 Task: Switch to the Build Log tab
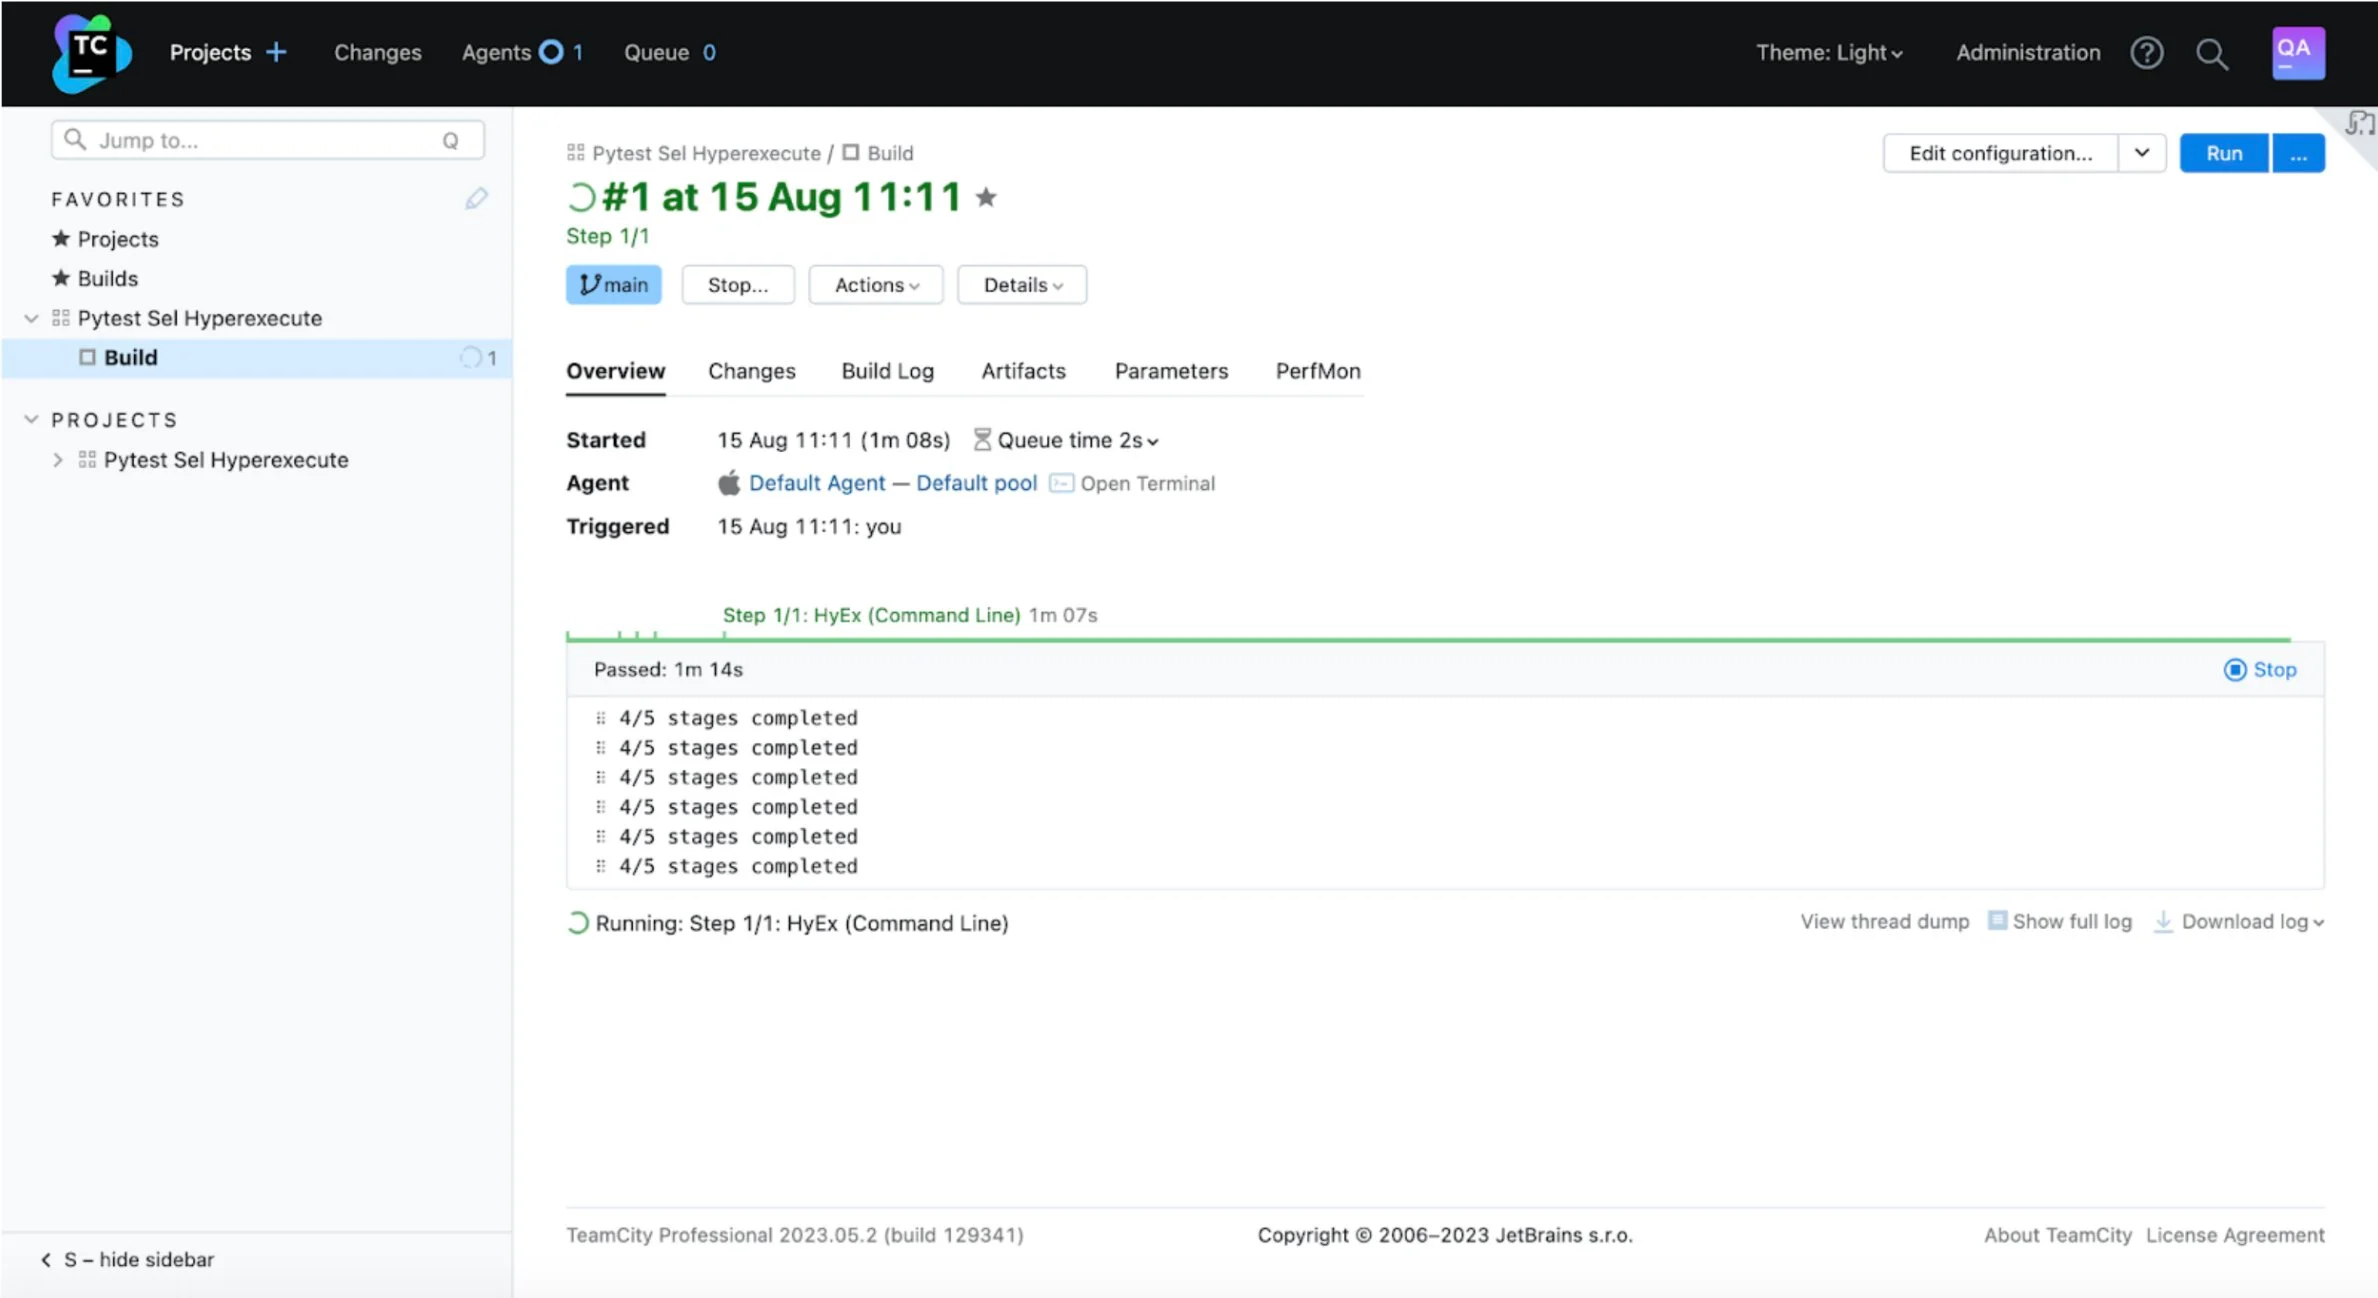pyautogui.click(x=887, y=371)
